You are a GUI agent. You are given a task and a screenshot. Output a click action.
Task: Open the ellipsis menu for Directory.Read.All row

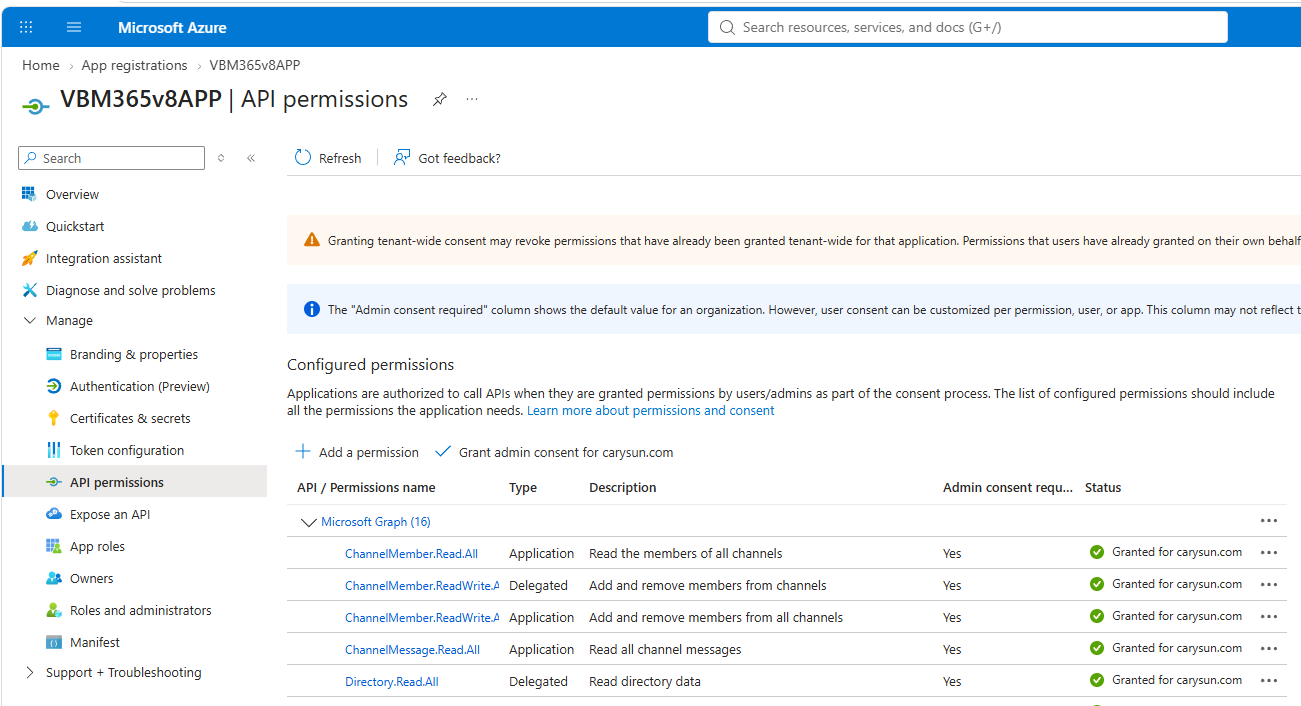(x=1269, y=681)
